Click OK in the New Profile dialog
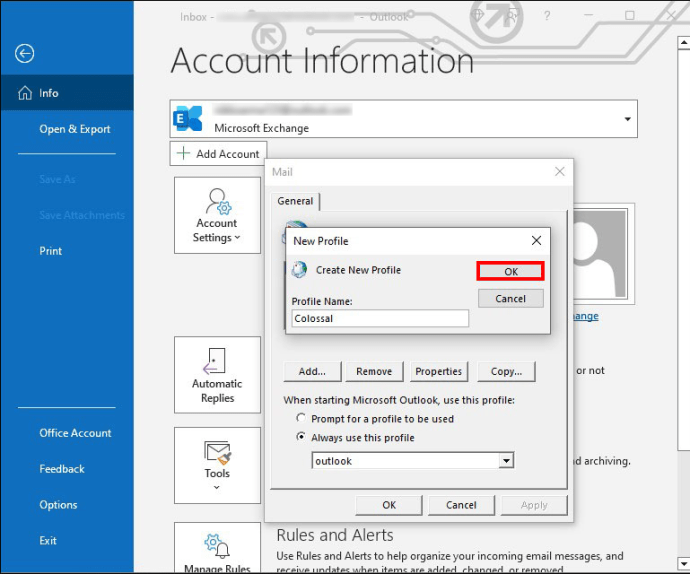This screenshot has height=574, width=690. (x=510, y=271)
